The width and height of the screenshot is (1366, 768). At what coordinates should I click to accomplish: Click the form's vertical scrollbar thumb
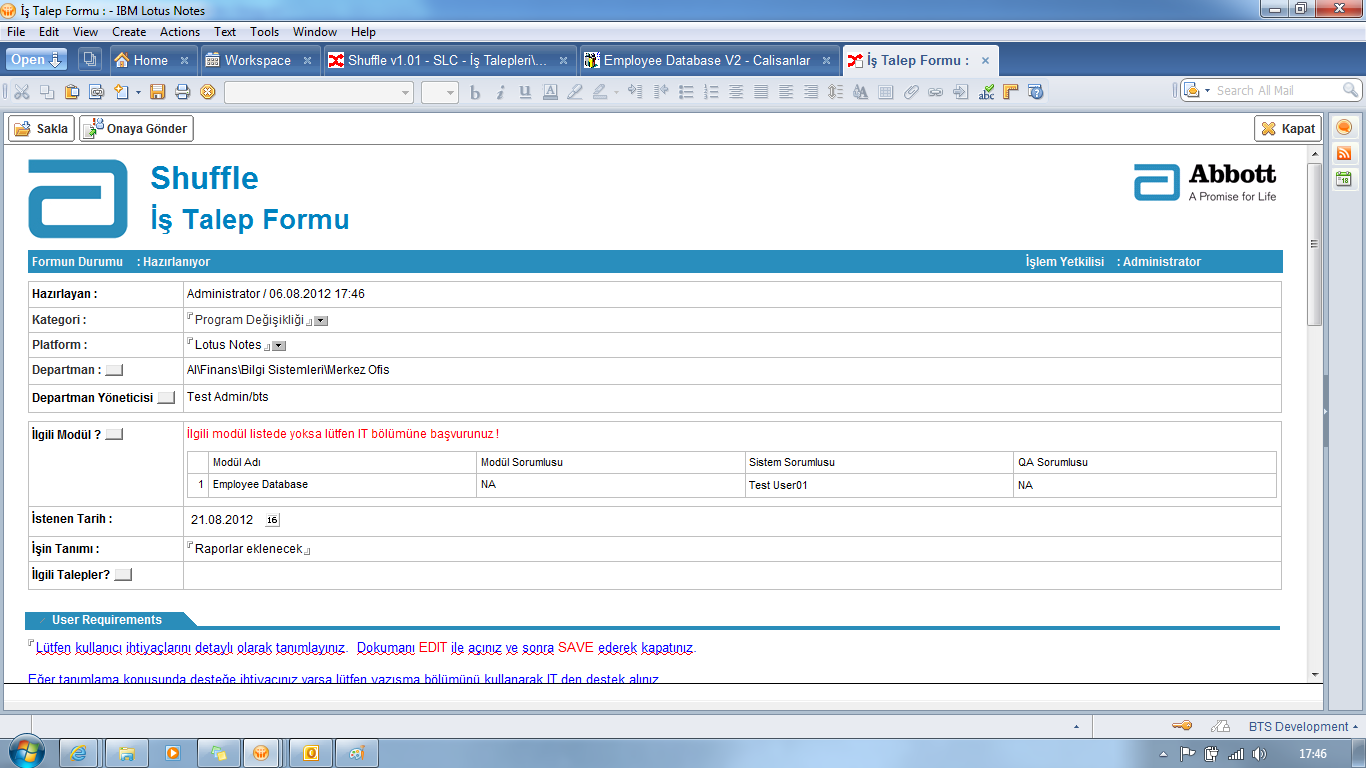(x=1315, y=243)
